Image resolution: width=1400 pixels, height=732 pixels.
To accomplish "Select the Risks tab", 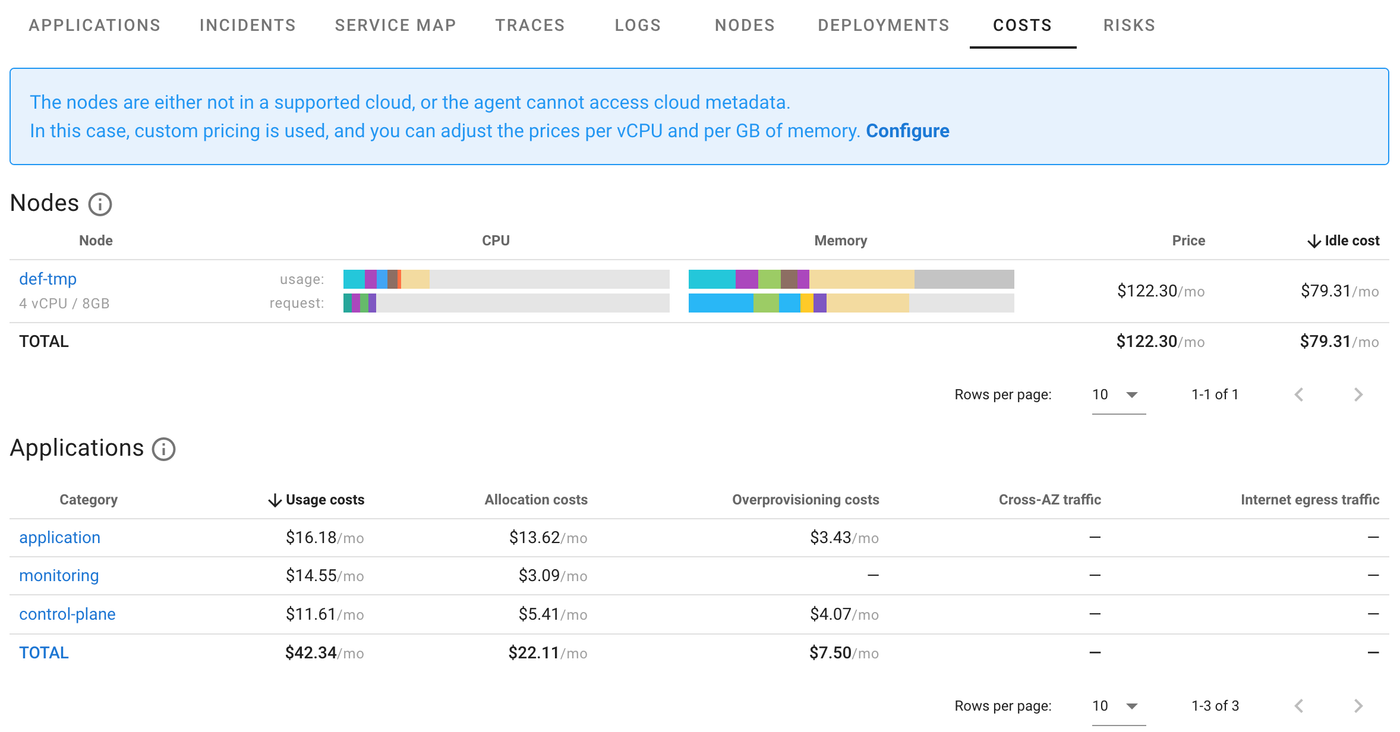I will click(1129, 25).
